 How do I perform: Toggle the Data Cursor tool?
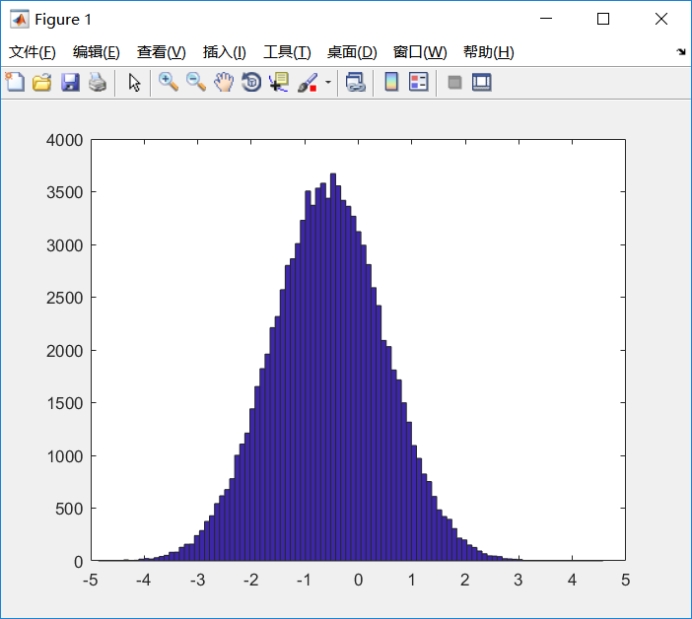coord(278,83)
